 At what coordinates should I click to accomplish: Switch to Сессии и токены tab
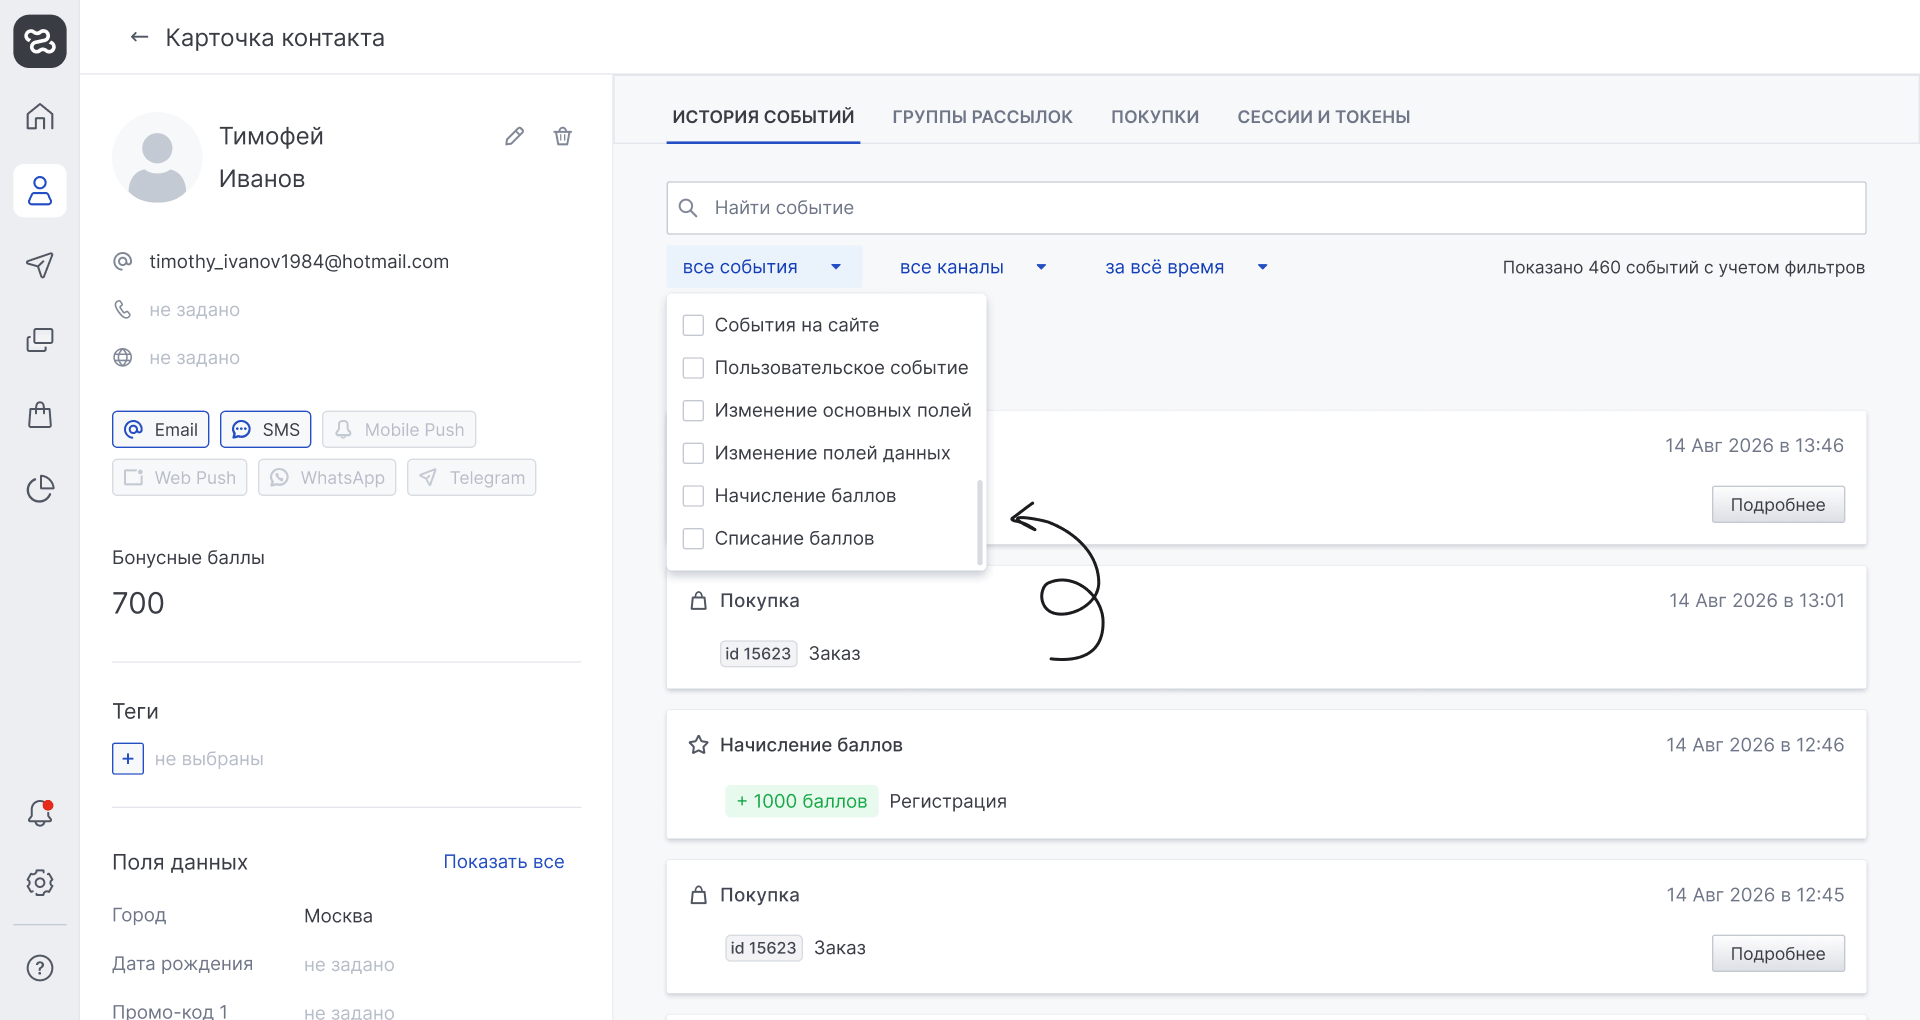(x=1324, y=117)
